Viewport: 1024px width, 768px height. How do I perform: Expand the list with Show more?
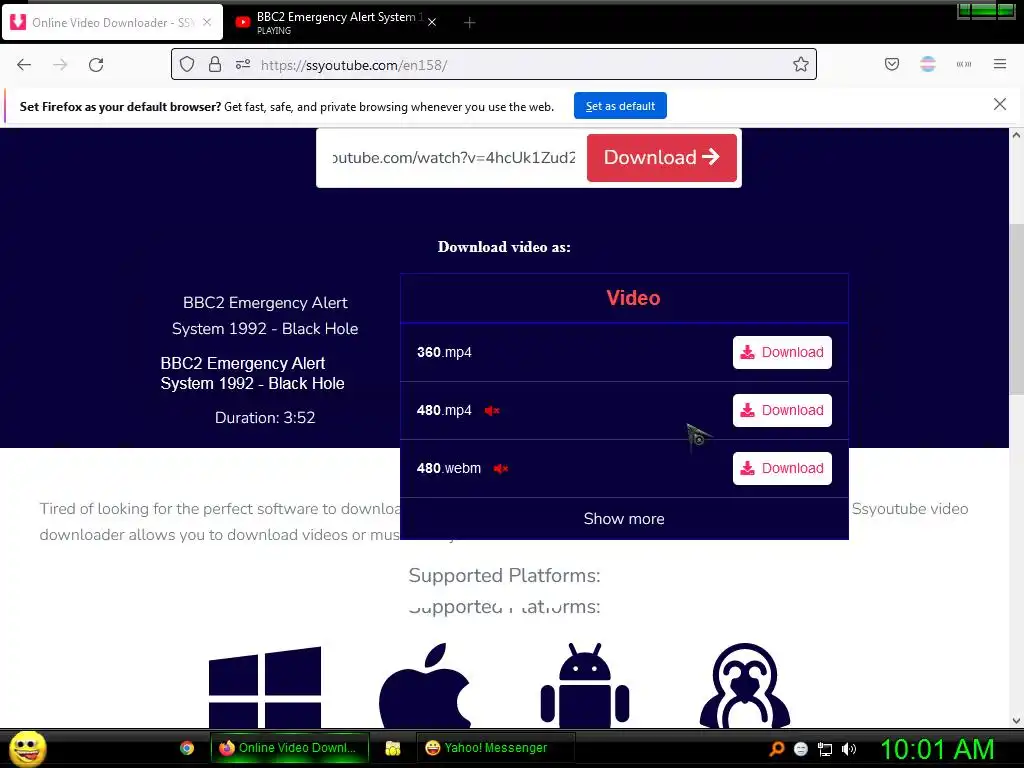click(x=624, y=519)
